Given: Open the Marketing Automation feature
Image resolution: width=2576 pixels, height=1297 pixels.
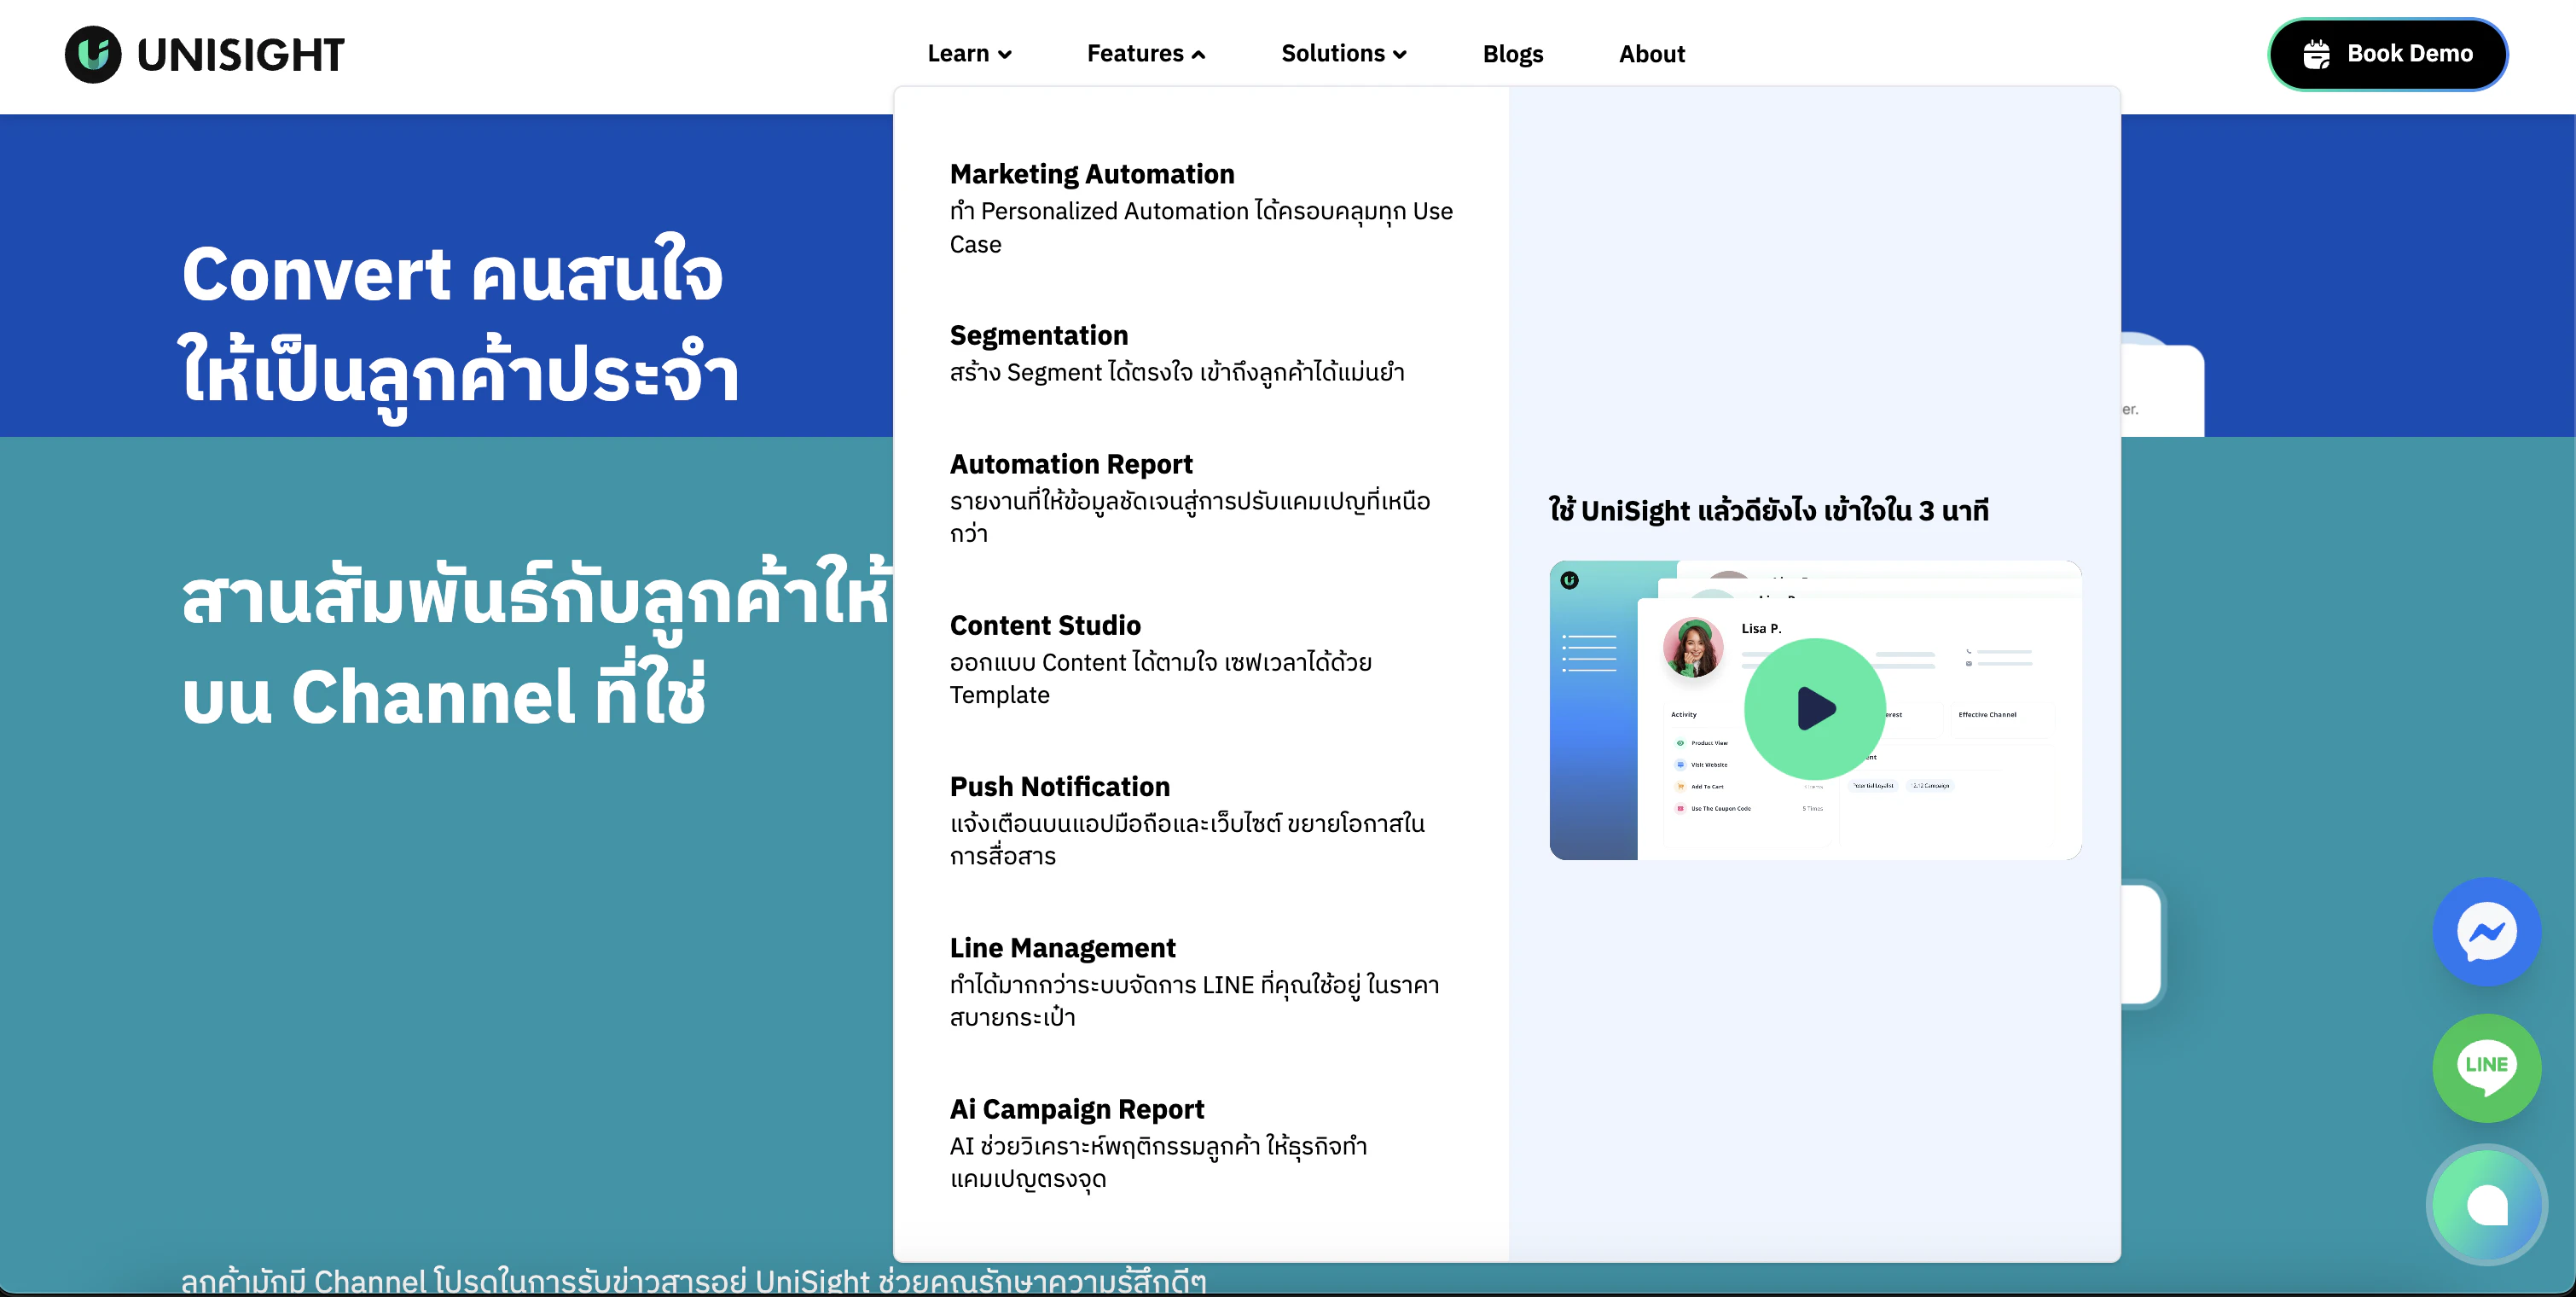Looking at the screenshot, I should (1091, 174).
